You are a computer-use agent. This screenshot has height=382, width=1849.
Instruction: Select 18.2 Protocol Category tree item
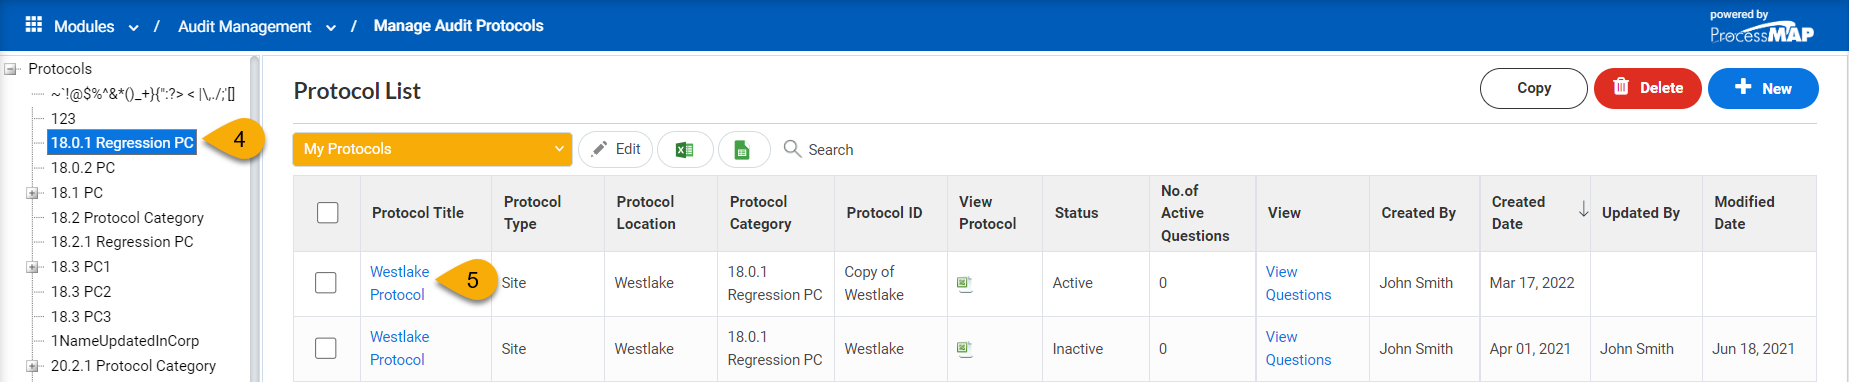[127, 218]
